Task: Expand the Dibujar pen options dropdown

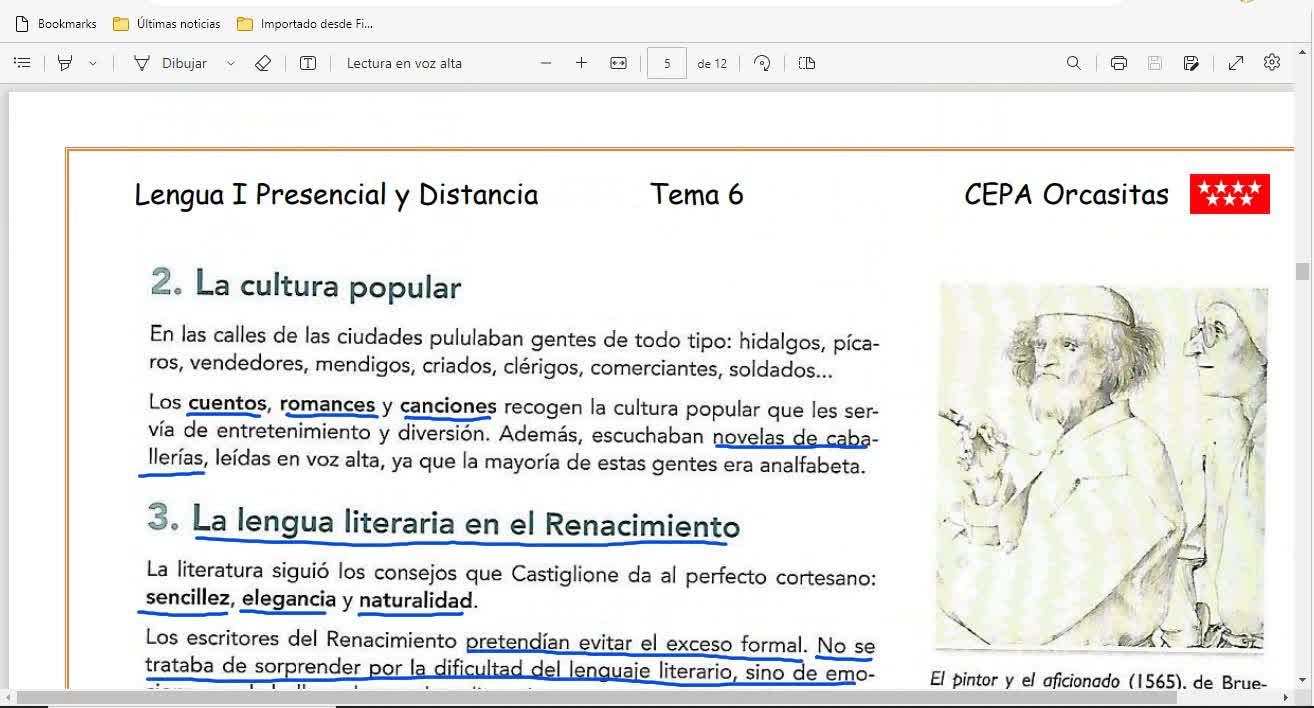Action: click(231, 63)
